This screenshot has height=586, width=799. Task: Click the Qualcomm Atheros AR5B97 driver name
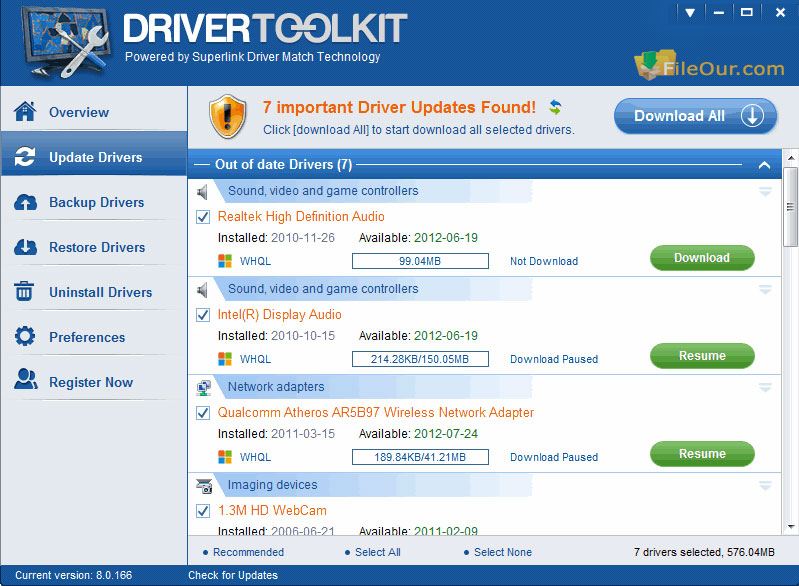click(376, 412)
